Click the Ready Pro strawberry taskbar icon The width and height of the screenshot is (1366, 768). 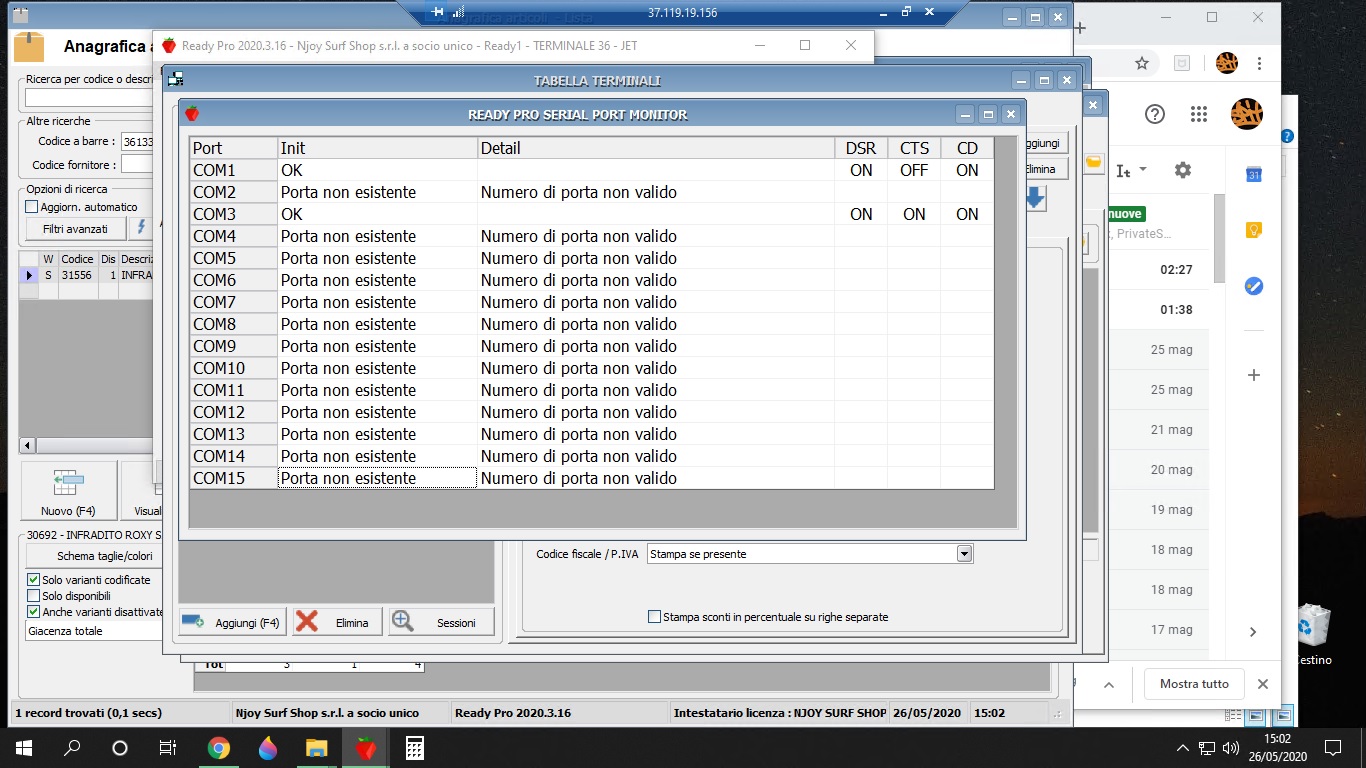tap(366, 747)
